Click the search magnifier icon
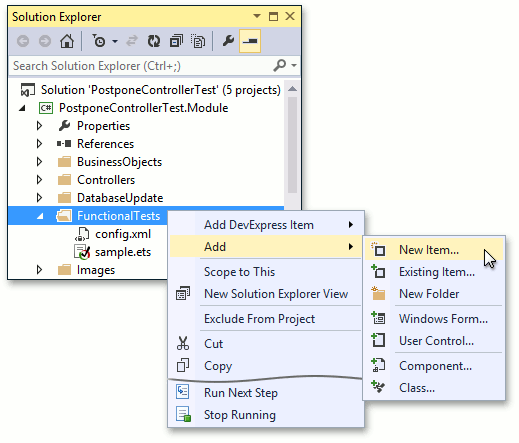This screenshot has width=519, height=443. click(x=280, y=65)
